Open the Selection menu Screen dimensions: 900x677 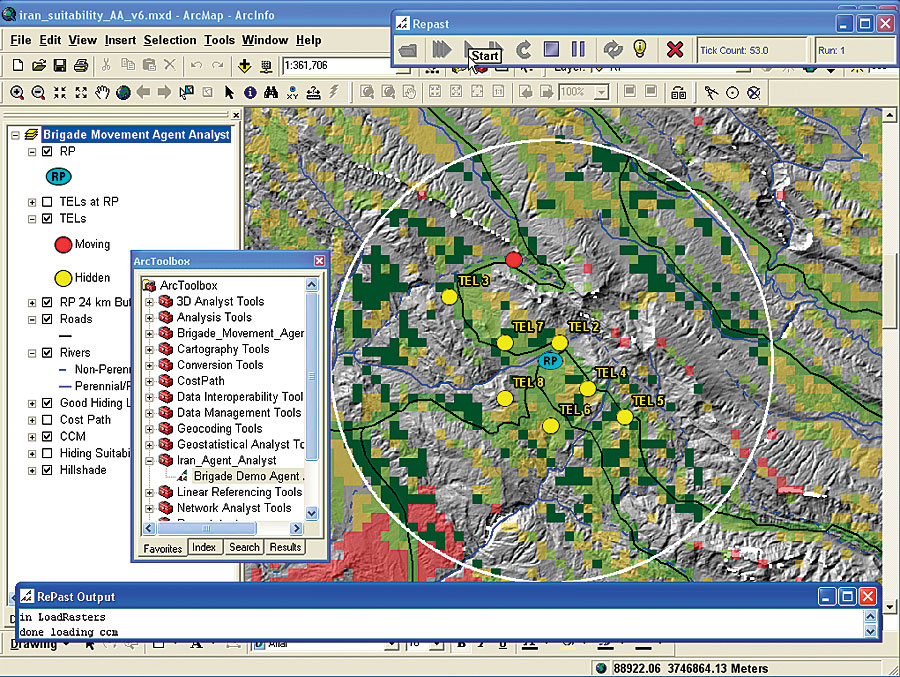click(x=170, y=40)
